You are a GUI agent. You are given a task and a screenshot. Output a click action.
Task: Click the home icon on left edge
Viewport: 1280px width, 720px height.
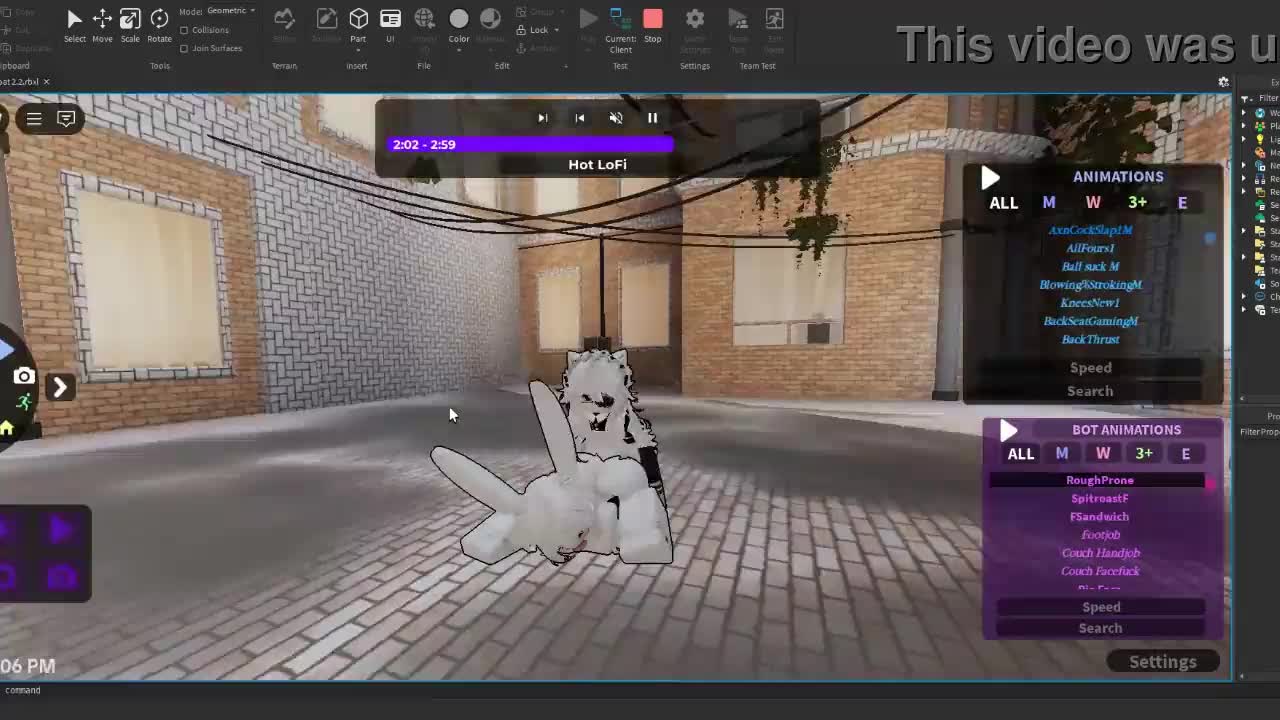[7, 429]
